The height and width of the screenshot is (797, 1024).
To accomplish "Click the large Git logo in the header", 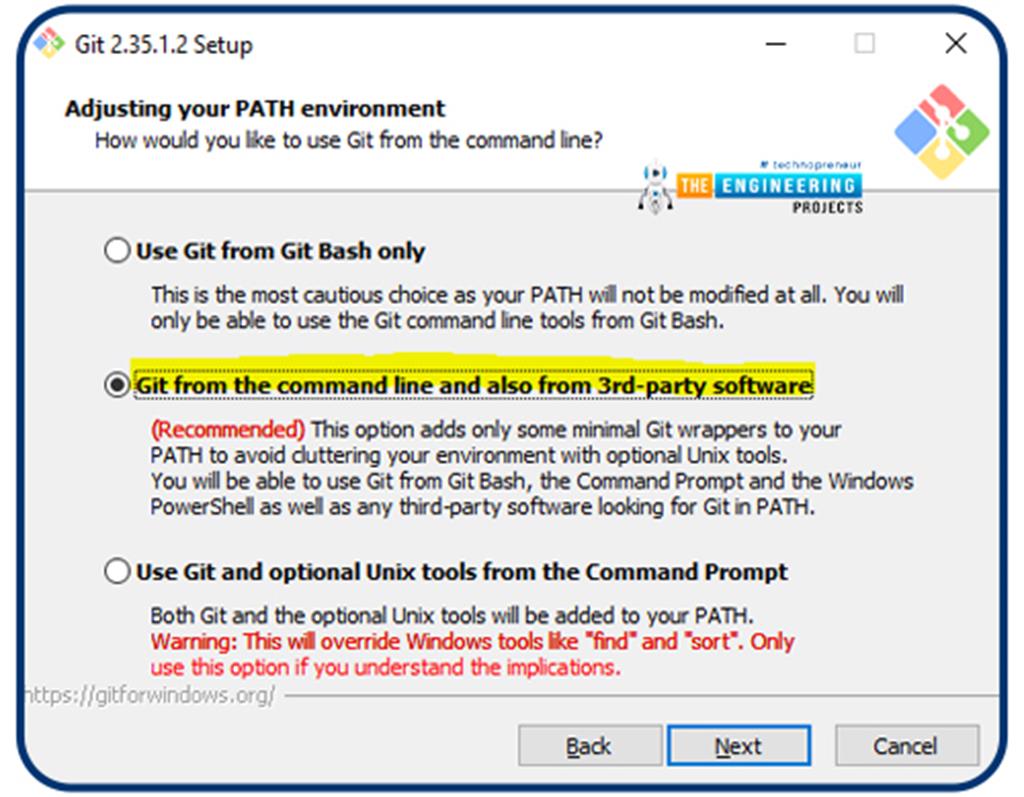I will (942, 131).
